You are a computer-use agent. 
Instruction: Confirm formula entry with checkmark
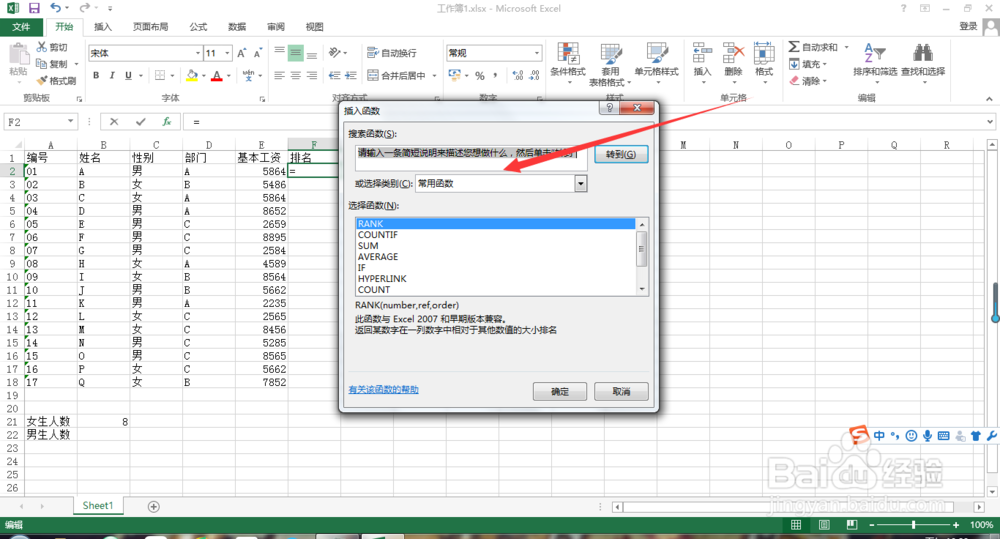[140, 122]
